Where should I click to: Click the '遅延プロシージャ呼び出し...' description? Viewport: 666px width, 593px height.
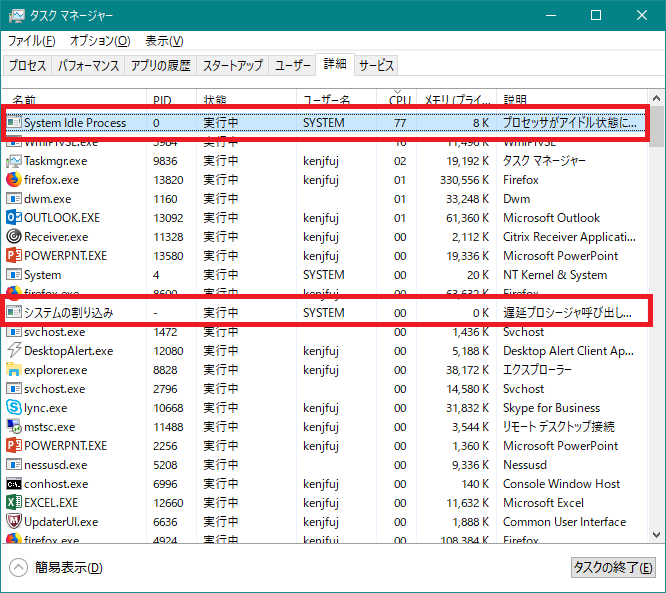pyautogui.click(x=567, y=313)
